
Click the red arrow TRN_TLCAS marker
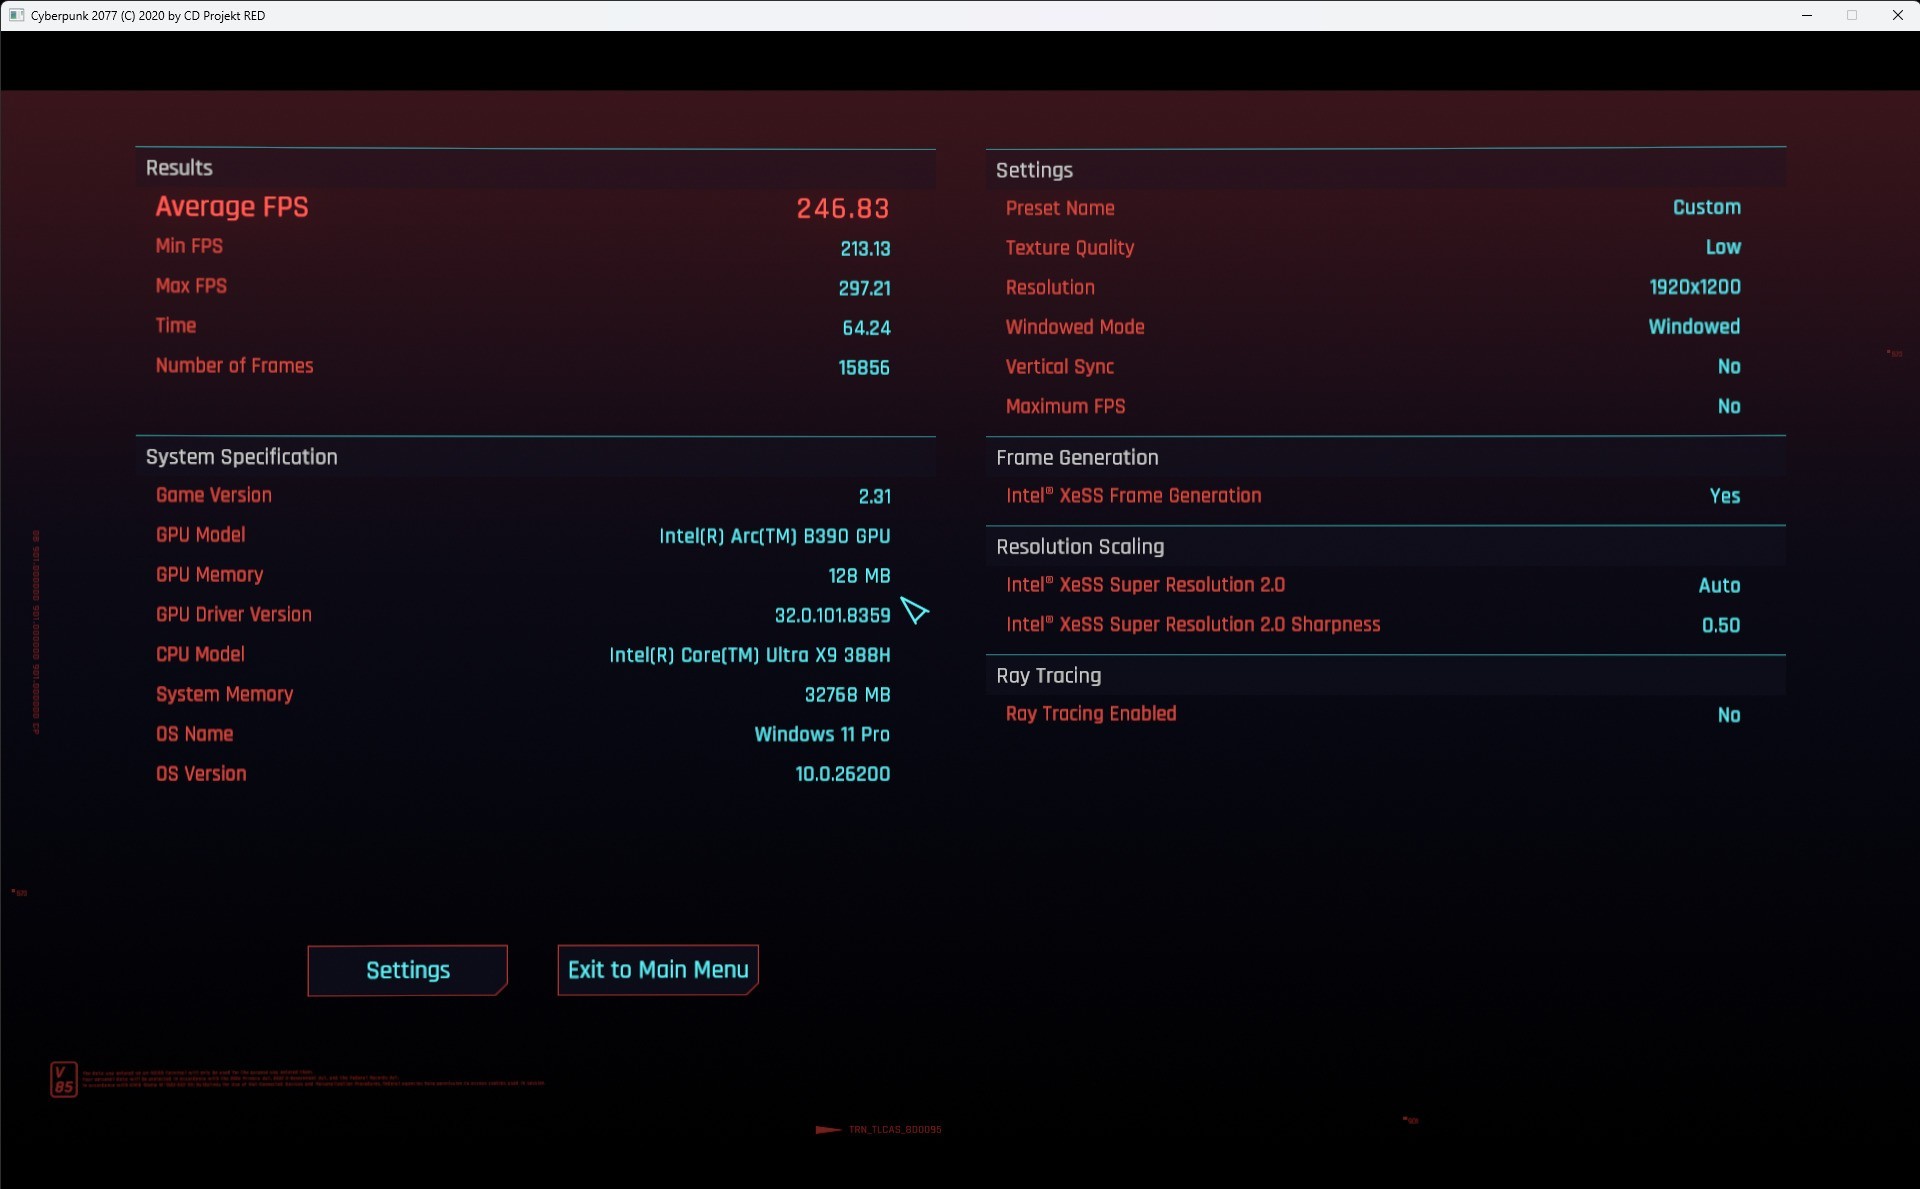coord(829,1129)
